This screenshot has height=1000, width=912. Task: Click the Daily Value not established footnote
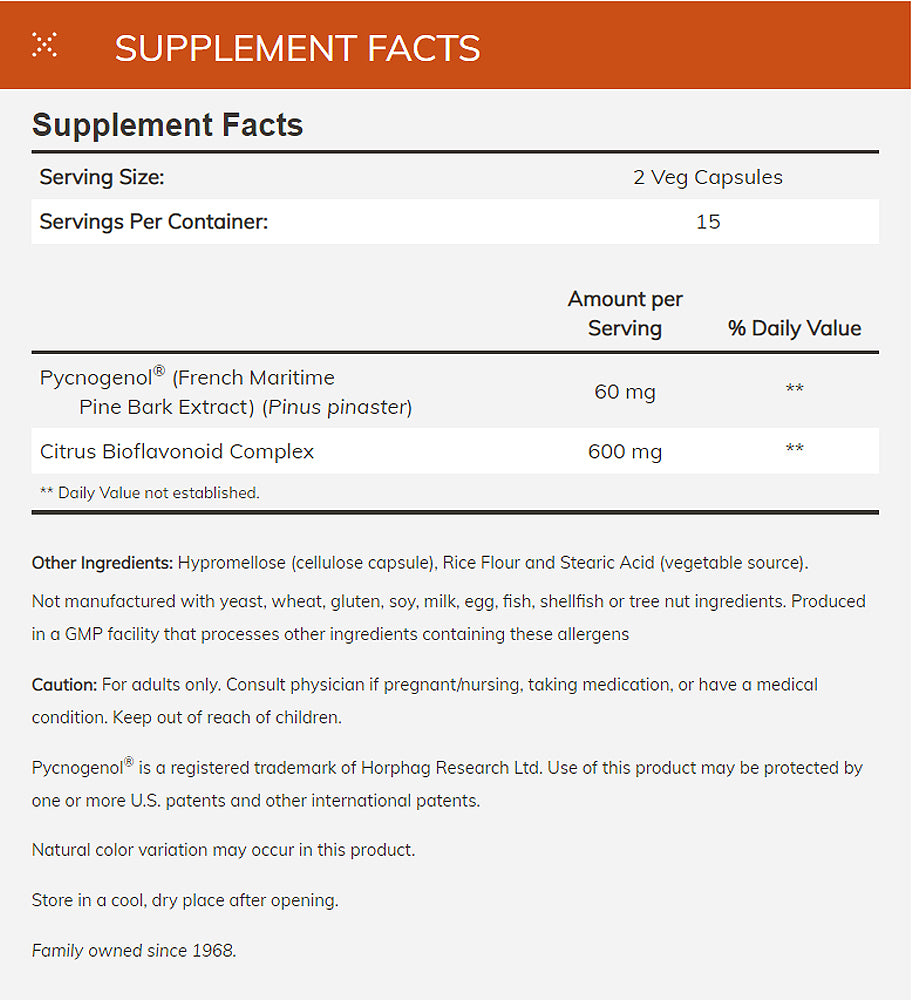148,493
